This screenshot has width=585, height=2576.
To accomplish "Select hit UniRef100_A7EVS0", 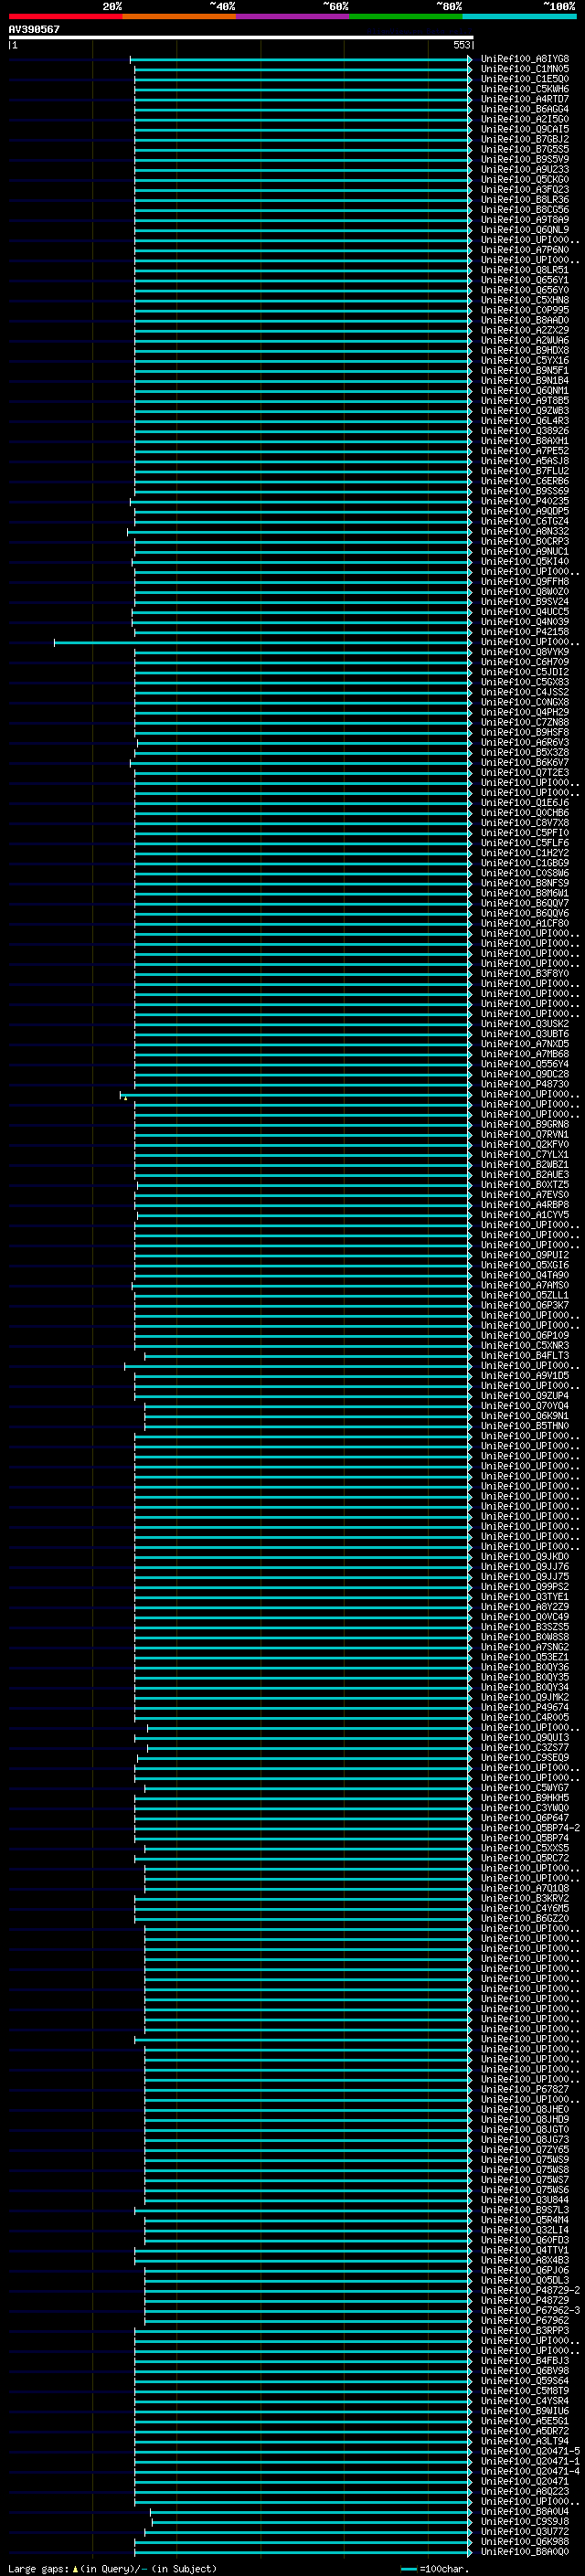I will point(525,1196).
